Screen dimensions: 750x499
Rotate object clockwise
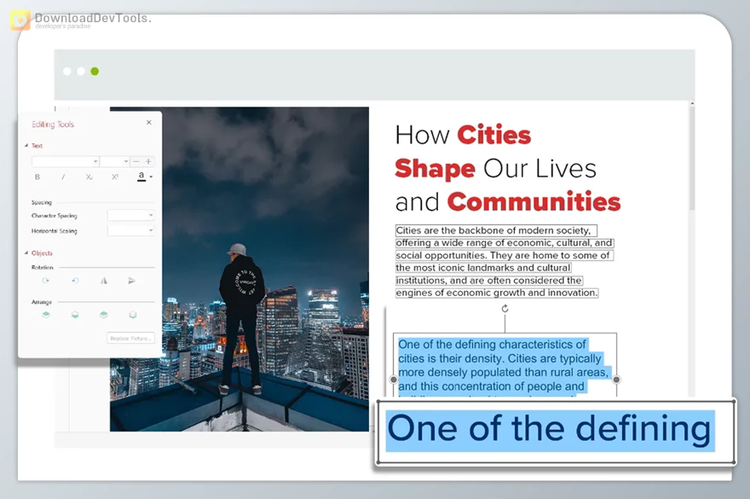[46, 281]
